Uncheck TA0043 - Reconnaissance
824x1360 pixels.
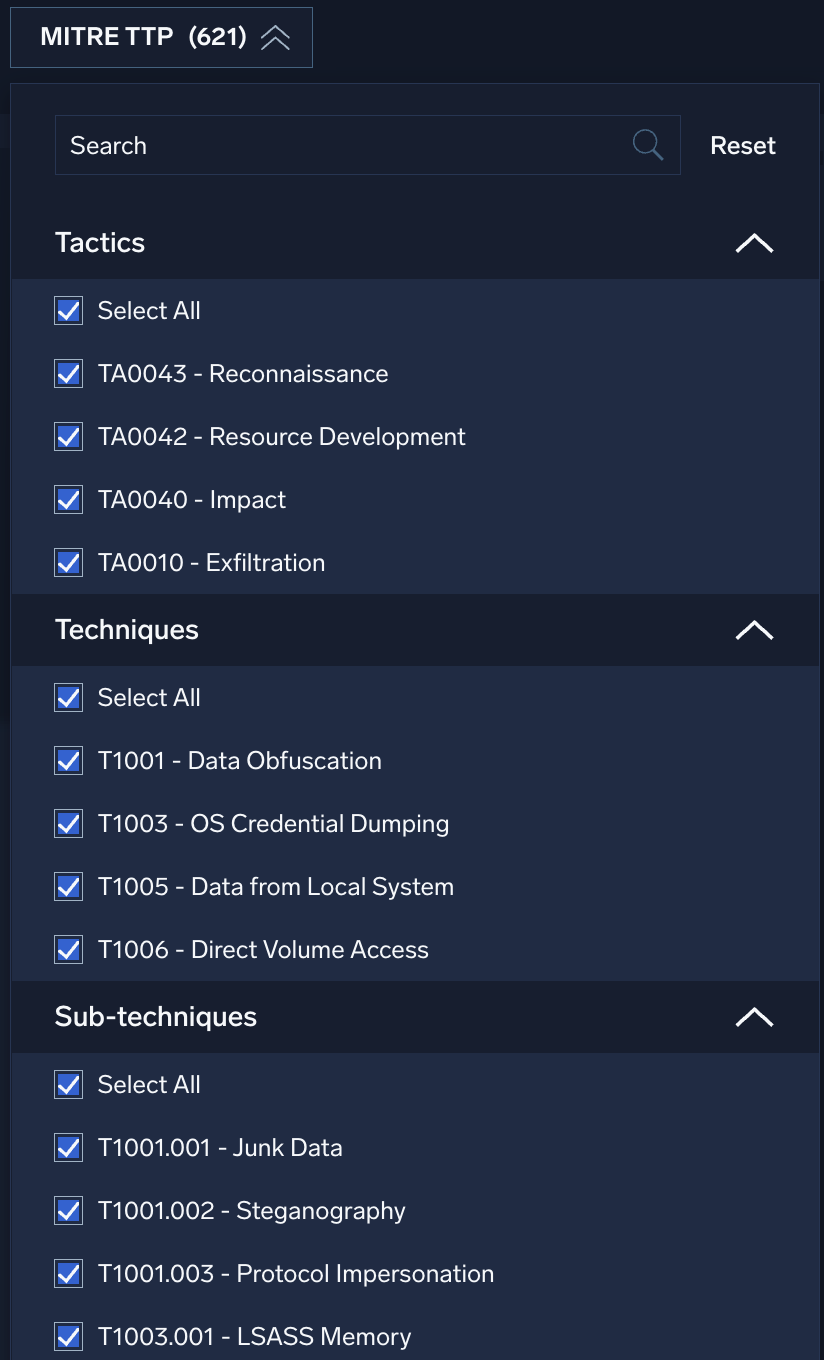click(69, 374)
